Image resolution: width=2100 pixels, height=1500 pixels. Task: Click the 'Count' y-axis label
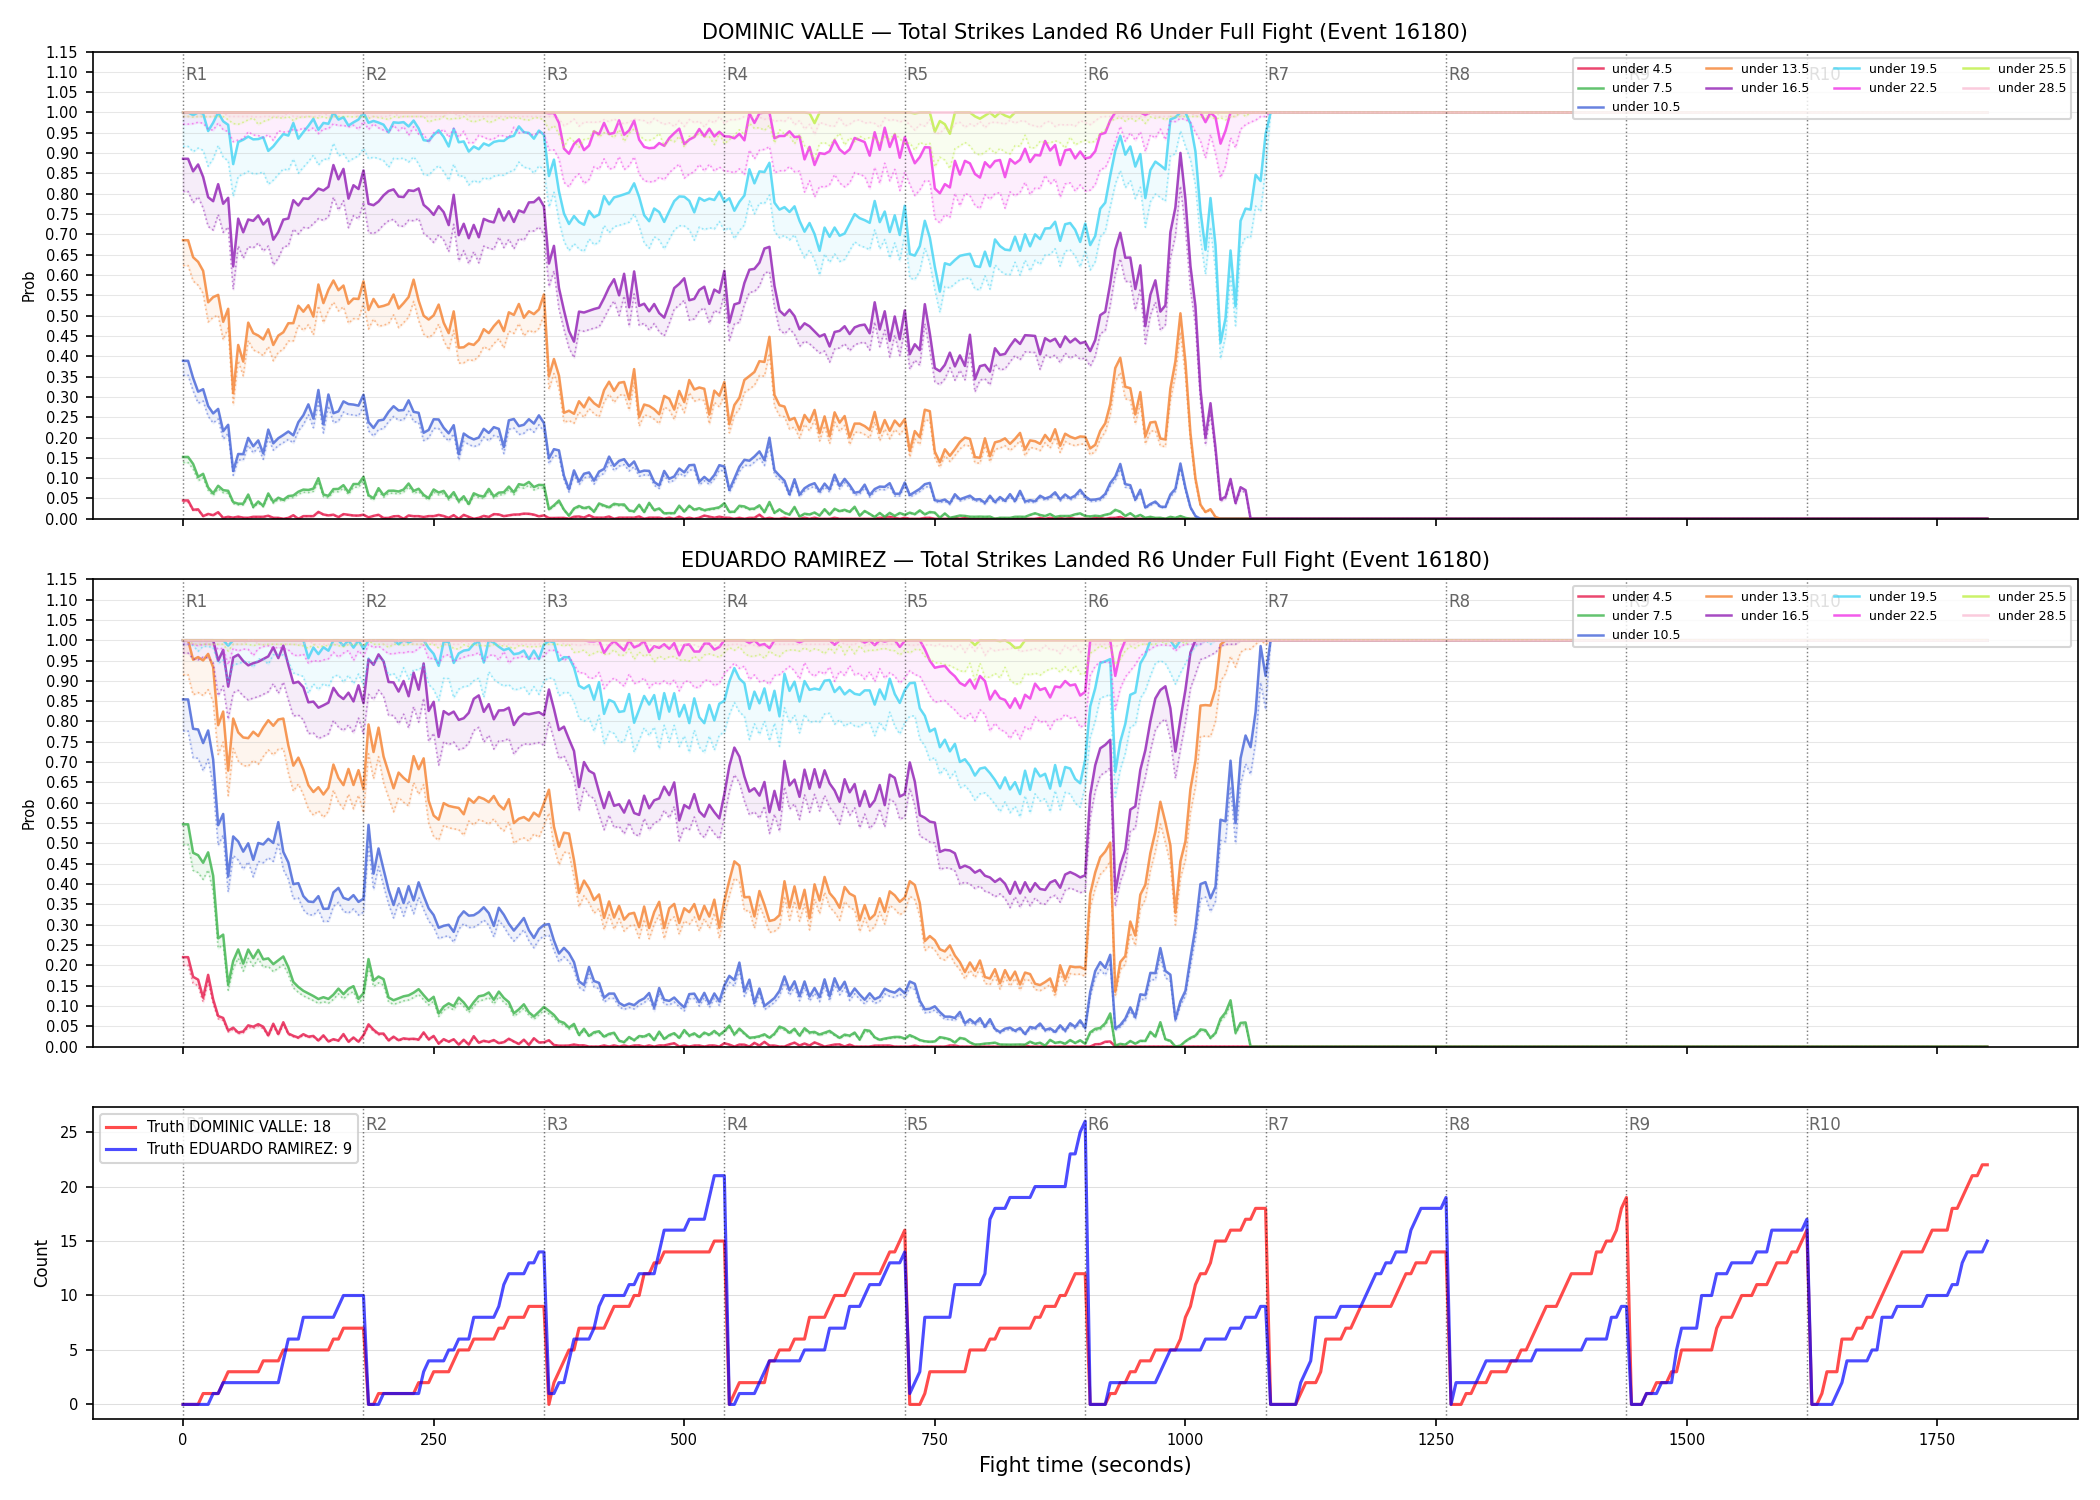coord(41,1263)
